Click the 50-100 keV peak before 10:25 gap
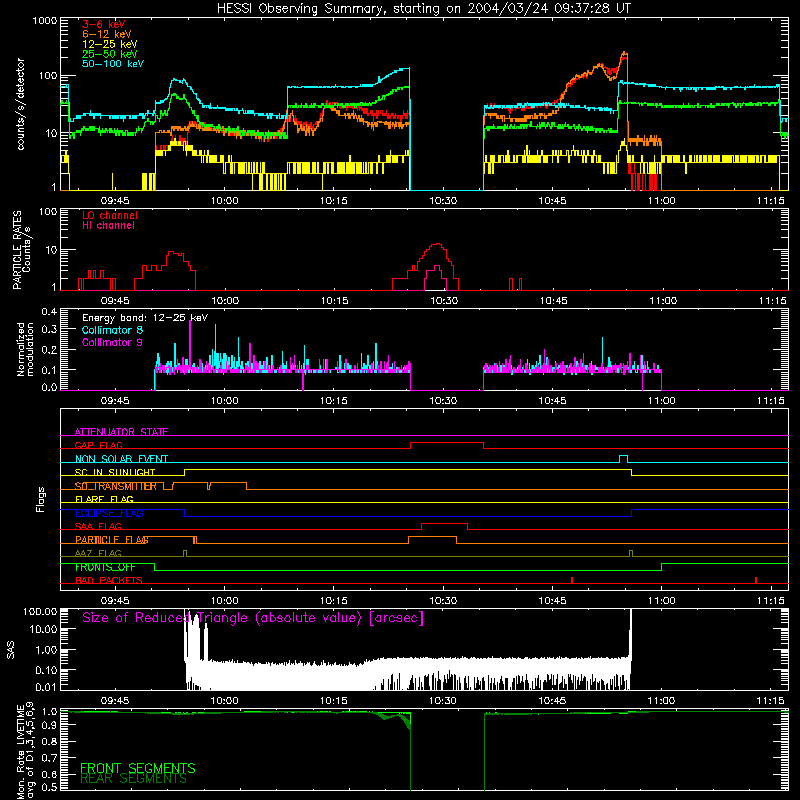Viewport: 800px width, 800px height. [x=405, y=69]
